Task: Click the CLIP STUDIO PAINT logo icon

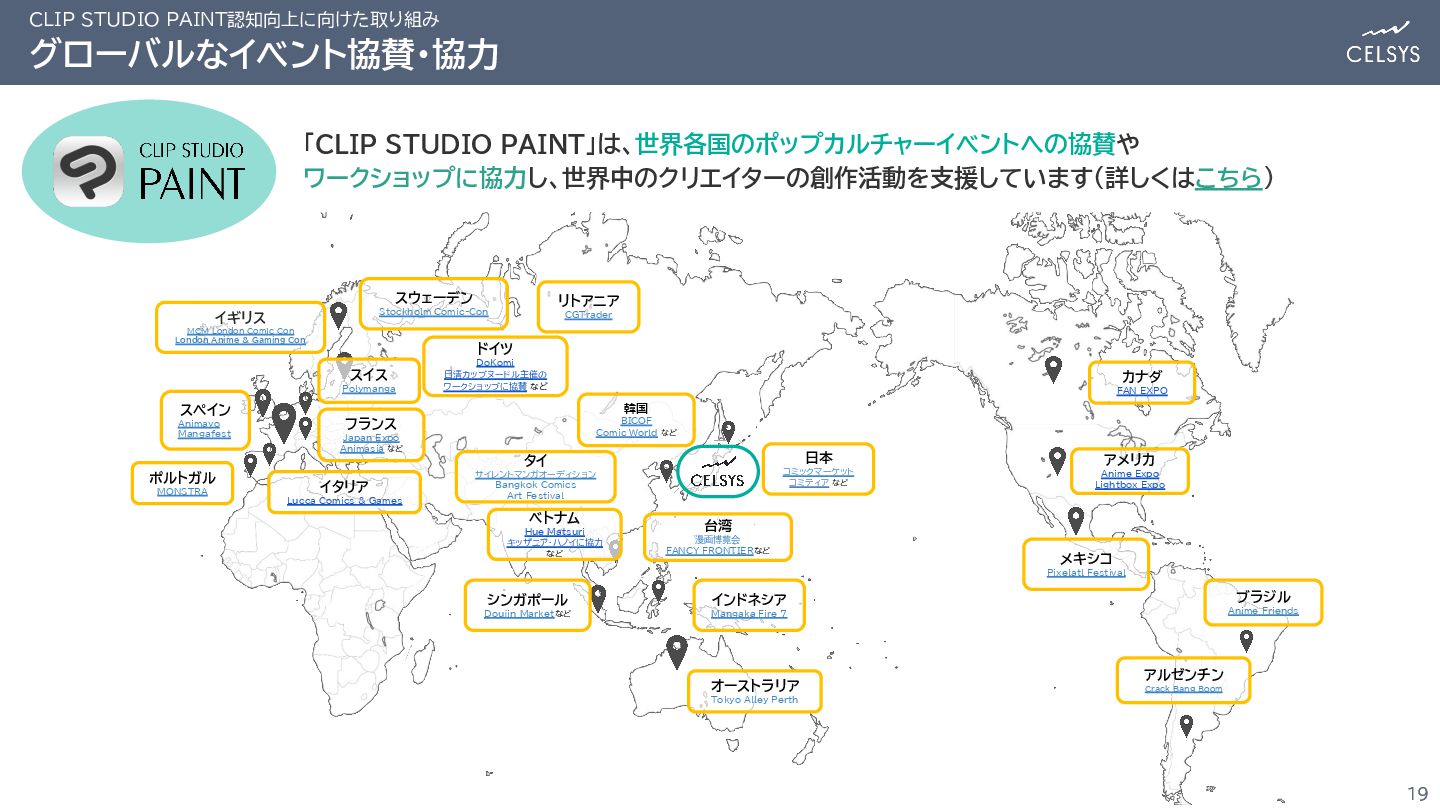Action: click(88, 171)
